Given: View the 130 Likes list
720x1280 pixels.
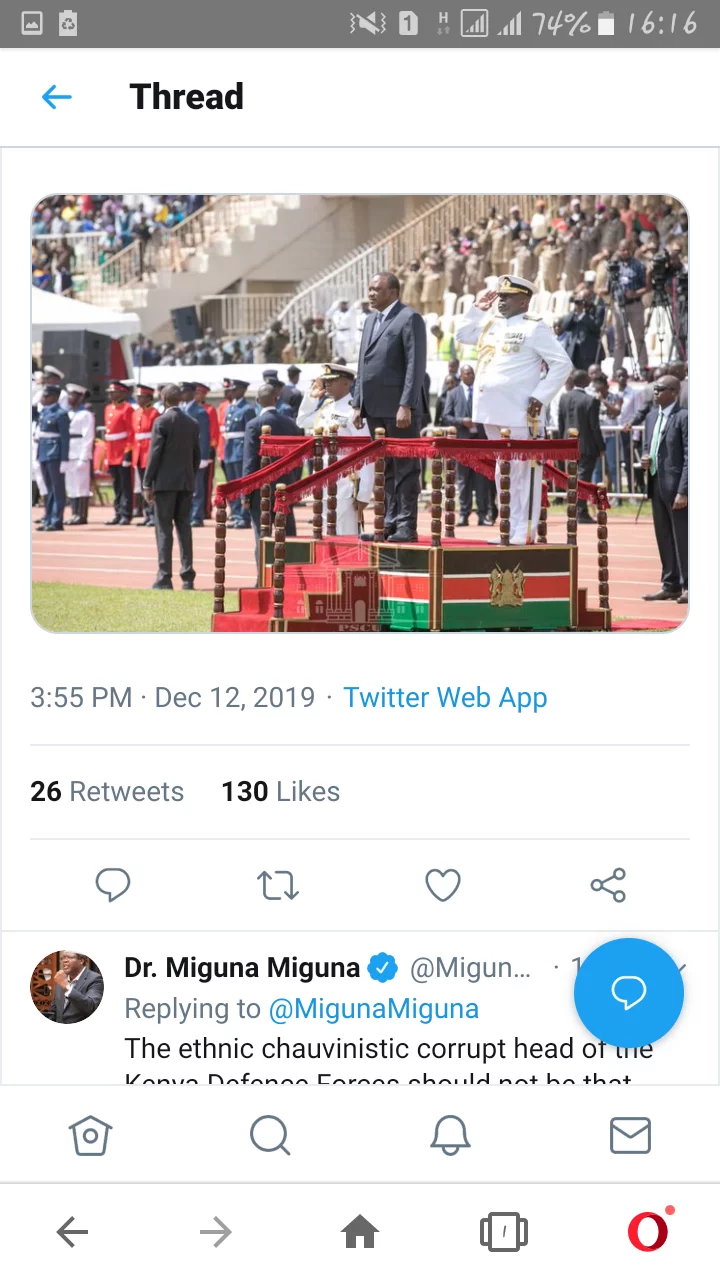Looking at the screenshot, I should coord(280,791).
